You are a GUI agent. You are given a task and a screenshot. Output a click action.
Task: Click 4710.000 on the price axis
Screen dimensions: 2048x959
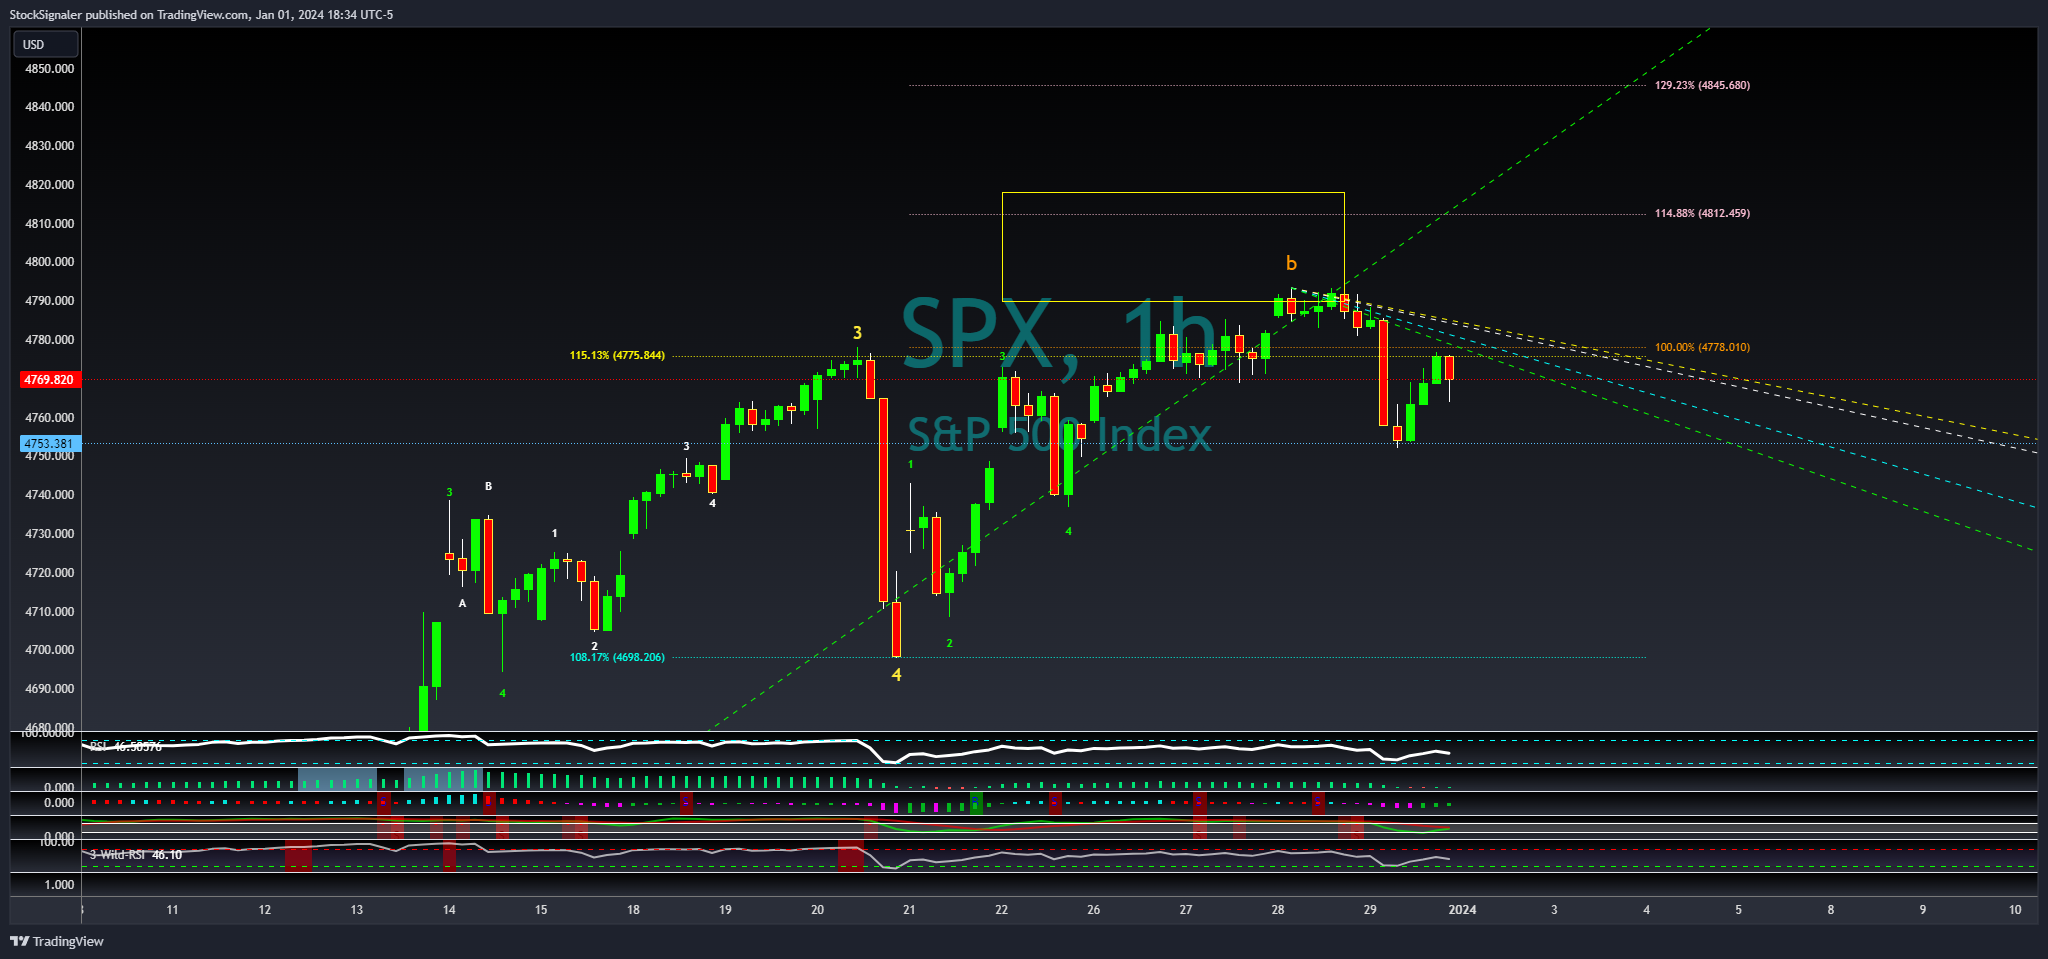tap(49, 612)
